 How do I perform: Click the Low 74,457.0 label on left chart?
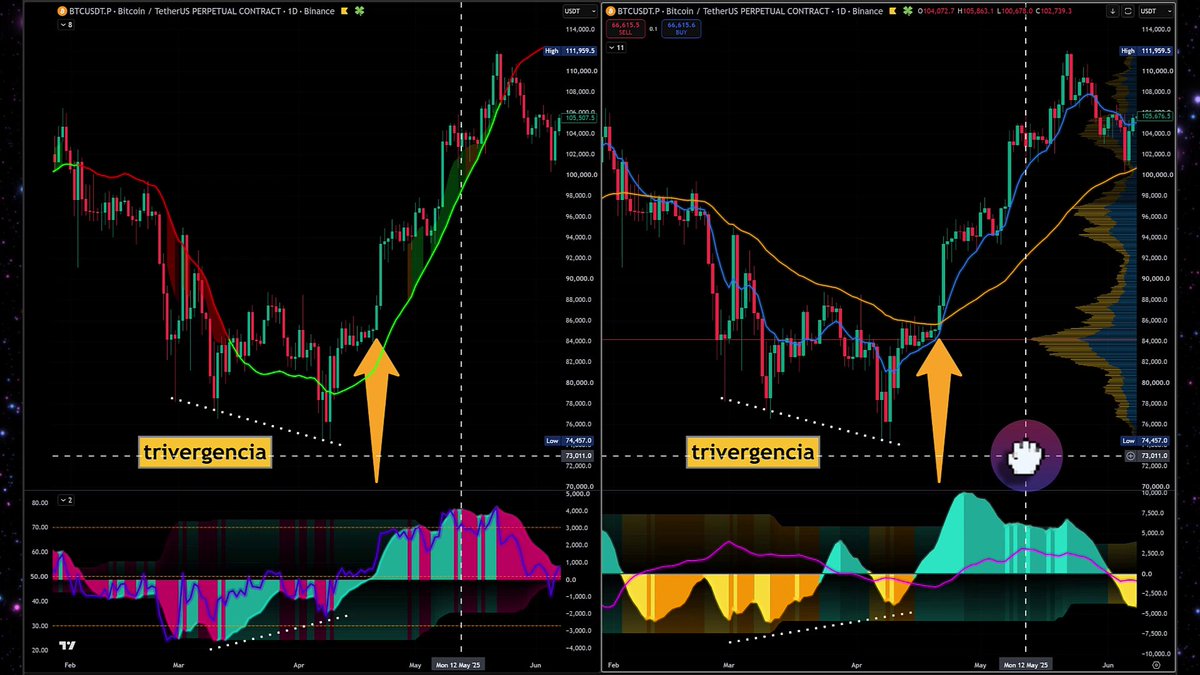570,441
